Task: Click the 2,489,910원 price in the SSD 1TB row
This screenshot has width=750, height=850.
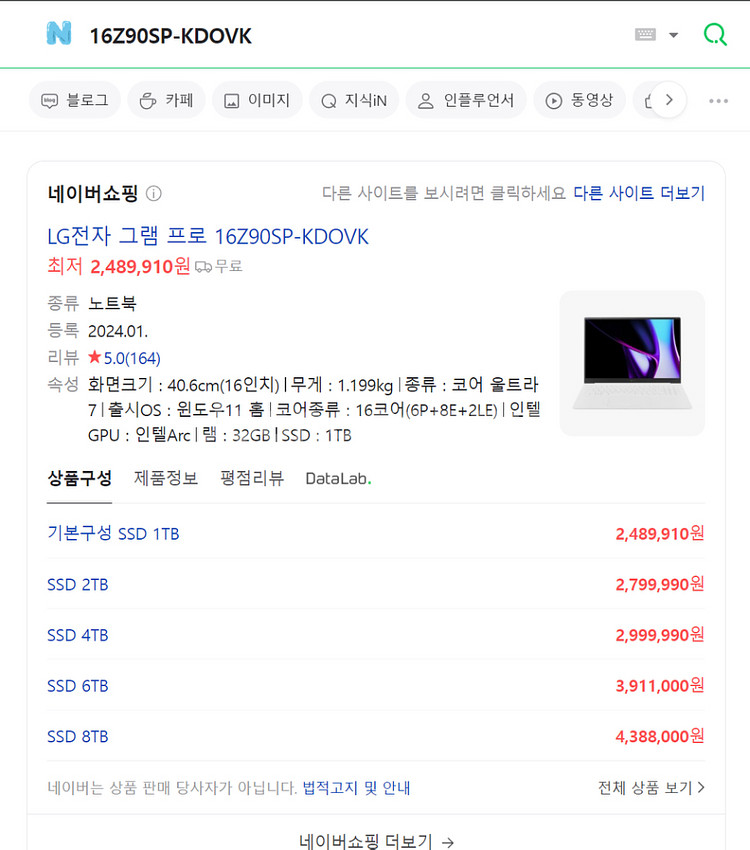Action: [660, 533]
